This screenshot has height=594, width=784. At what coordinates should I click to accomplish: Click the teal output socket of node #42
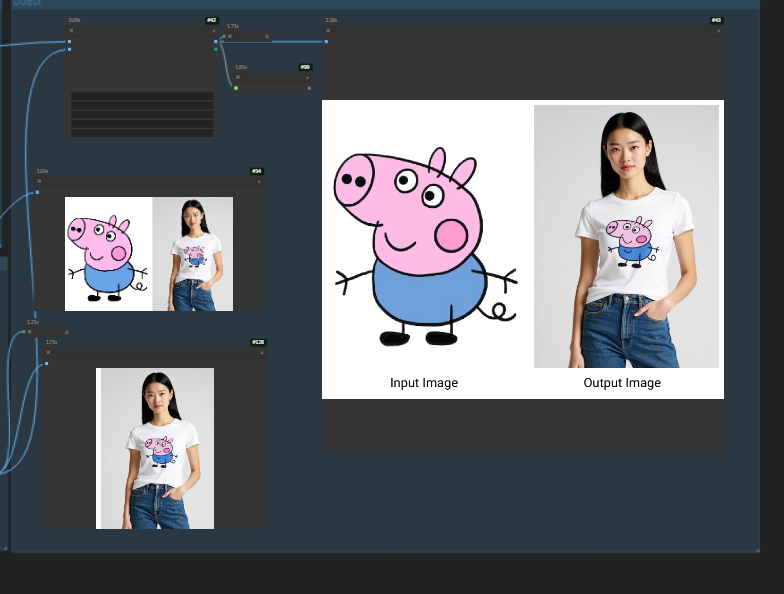point(216,50)
